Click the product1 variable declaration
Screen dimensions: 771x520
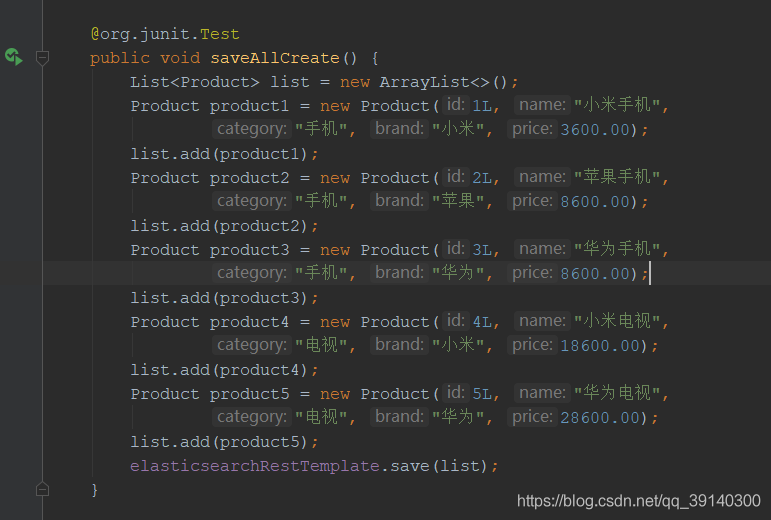(x=249, y=106)
